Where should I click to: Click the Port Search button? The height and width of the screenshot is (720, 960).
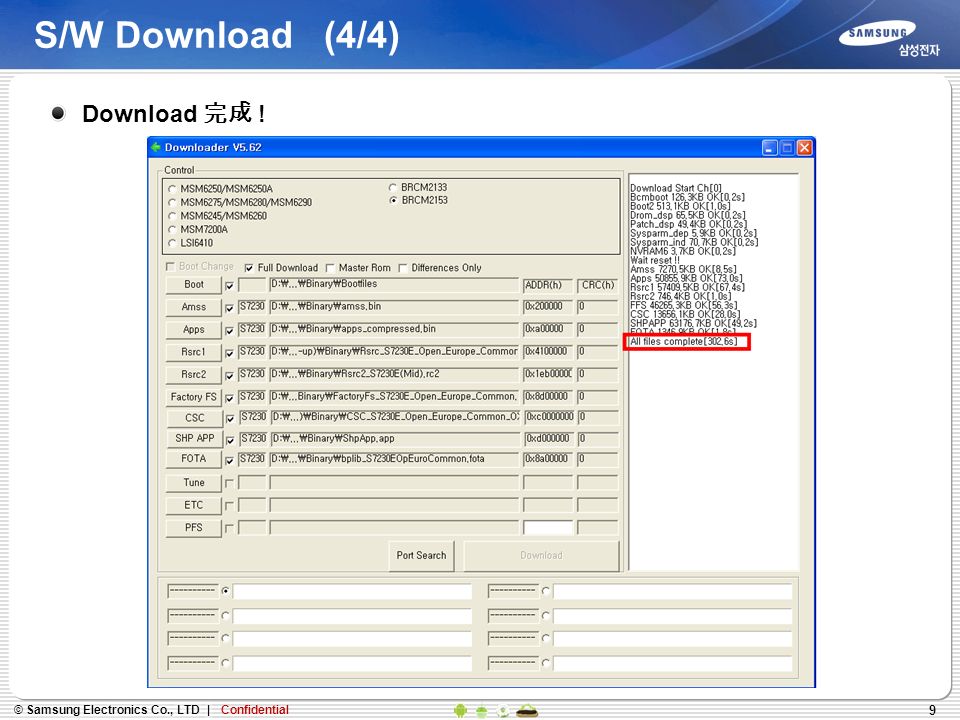pyautogui.click(x=421, y=556)
